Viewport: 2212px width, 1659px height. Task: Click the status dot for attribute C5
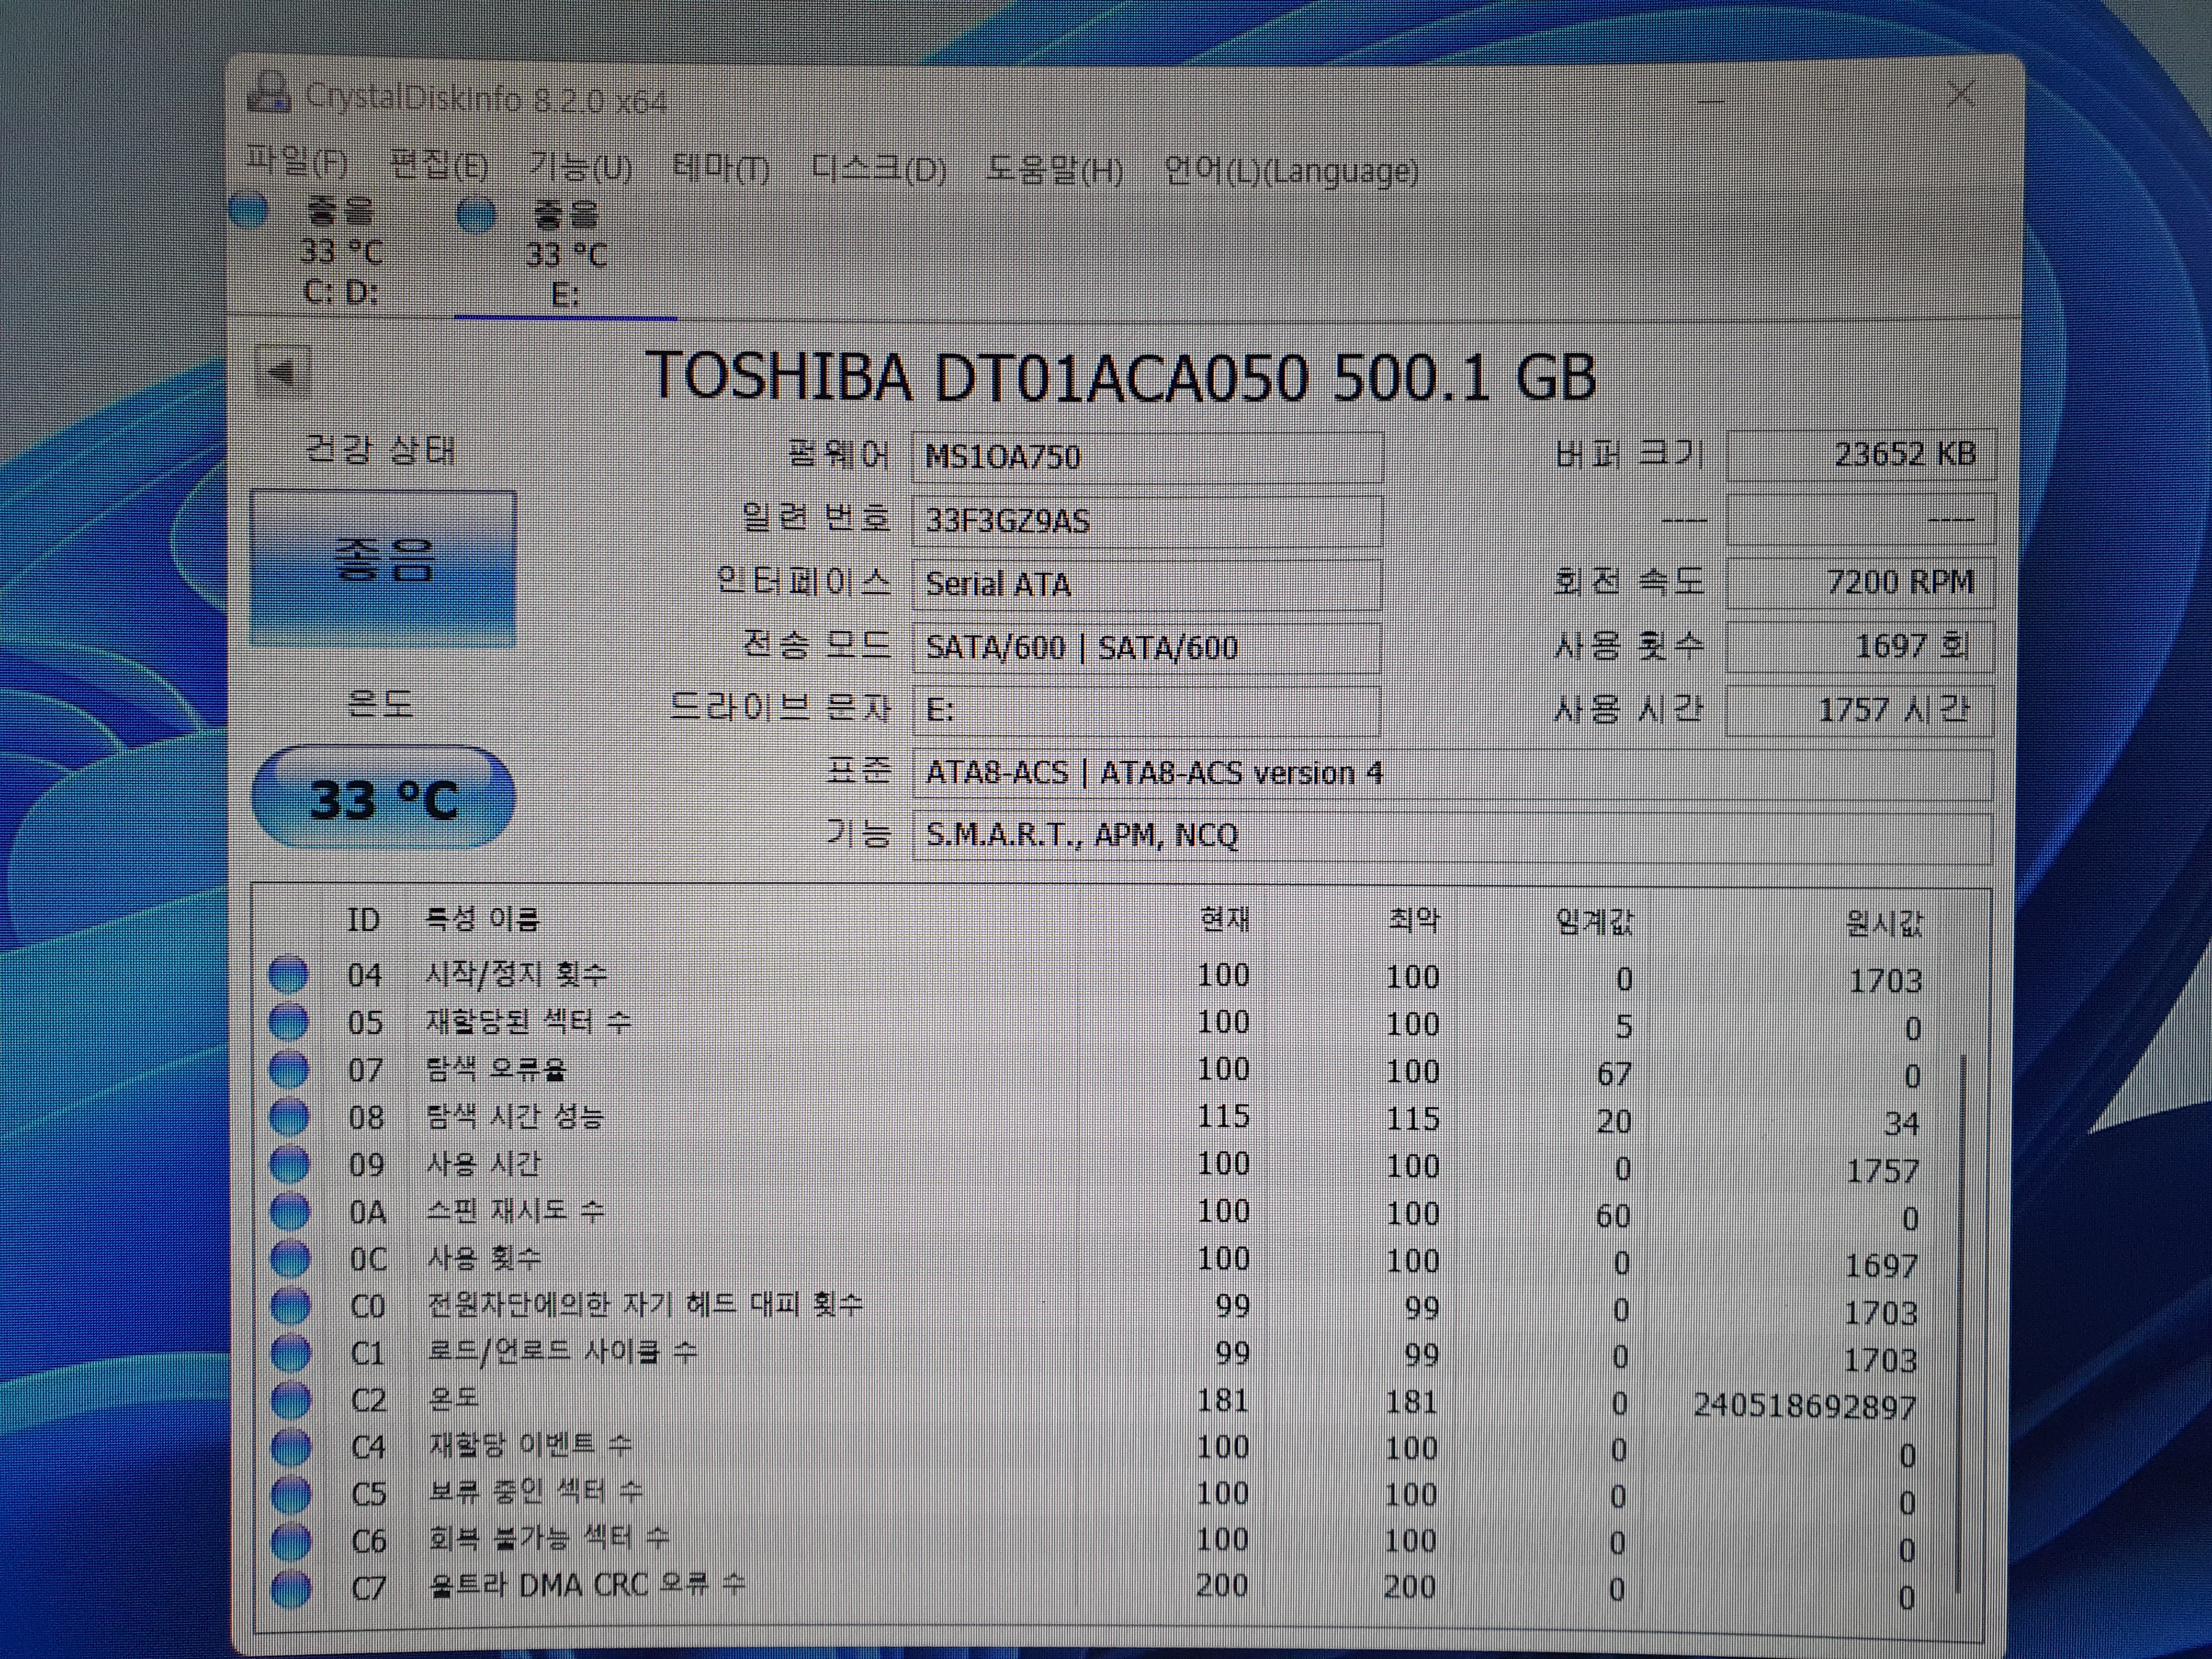(291, 1494)
